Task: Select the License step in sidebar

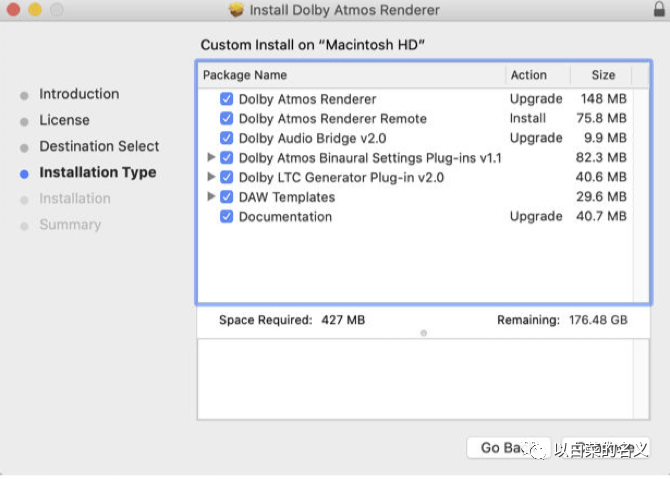Action: coord(64,120)
